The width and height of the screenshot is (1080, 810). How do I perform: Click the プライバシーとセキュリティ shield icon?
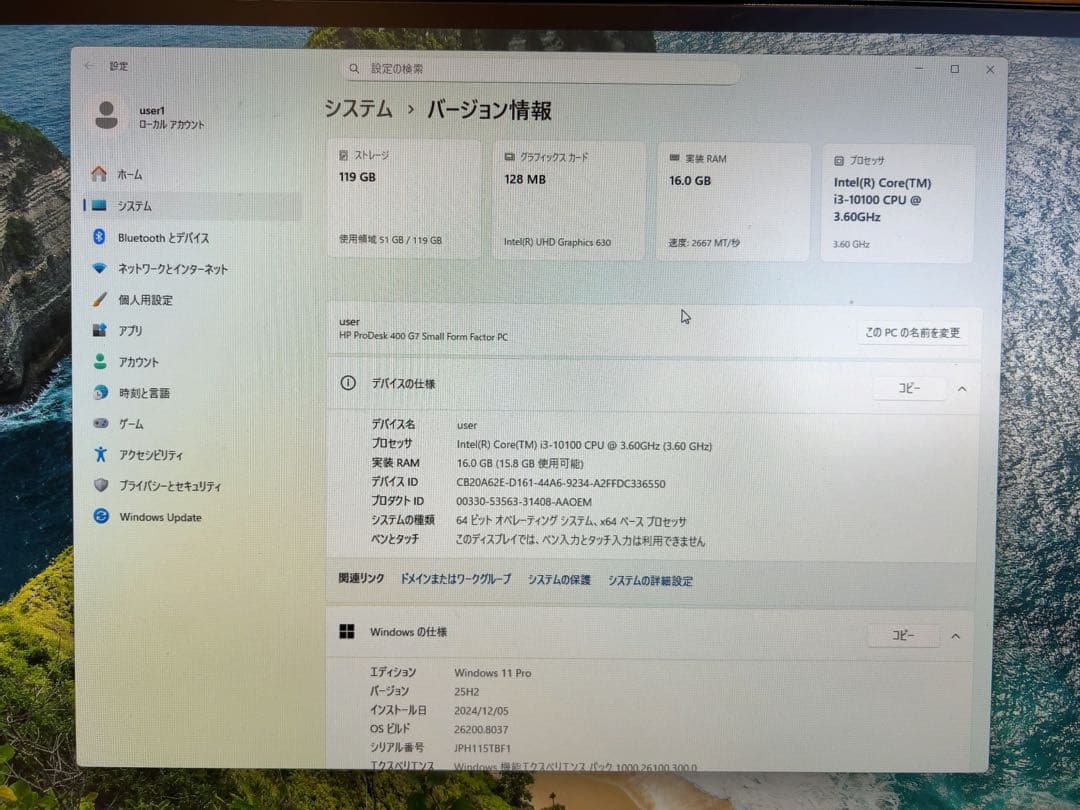coord(101,485)
